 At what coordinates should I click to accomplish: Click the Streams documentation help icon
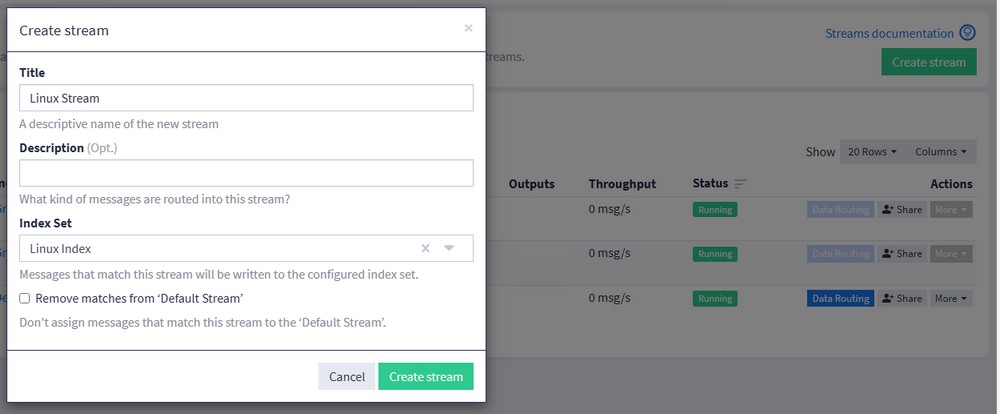(x=967, y=33)
